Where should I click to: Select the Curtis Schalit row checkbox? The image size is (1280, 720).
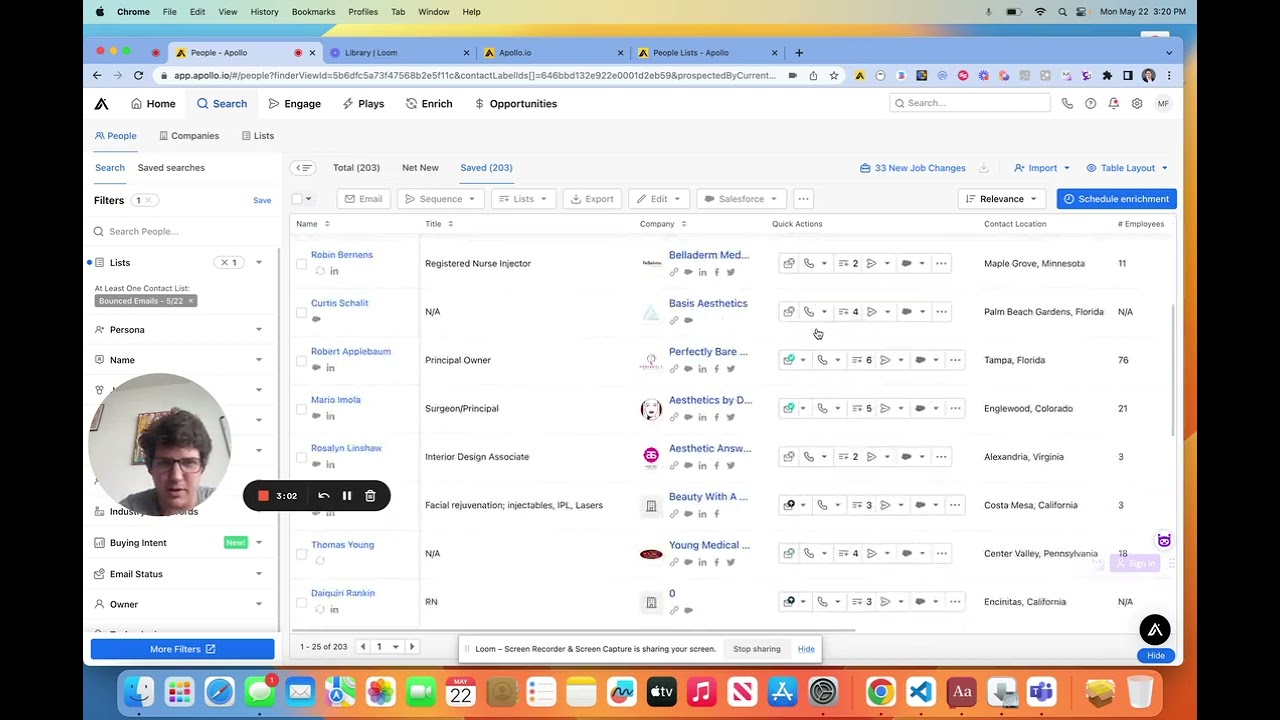pyautogui.click(x=301, y=312)
